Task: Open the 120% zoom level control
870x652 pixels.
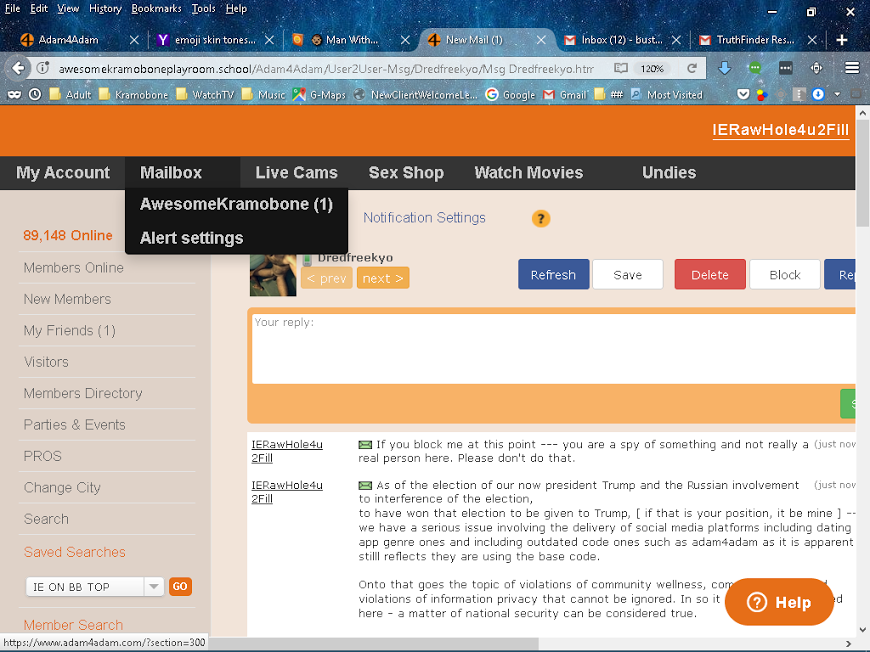Action: (652, 68)
